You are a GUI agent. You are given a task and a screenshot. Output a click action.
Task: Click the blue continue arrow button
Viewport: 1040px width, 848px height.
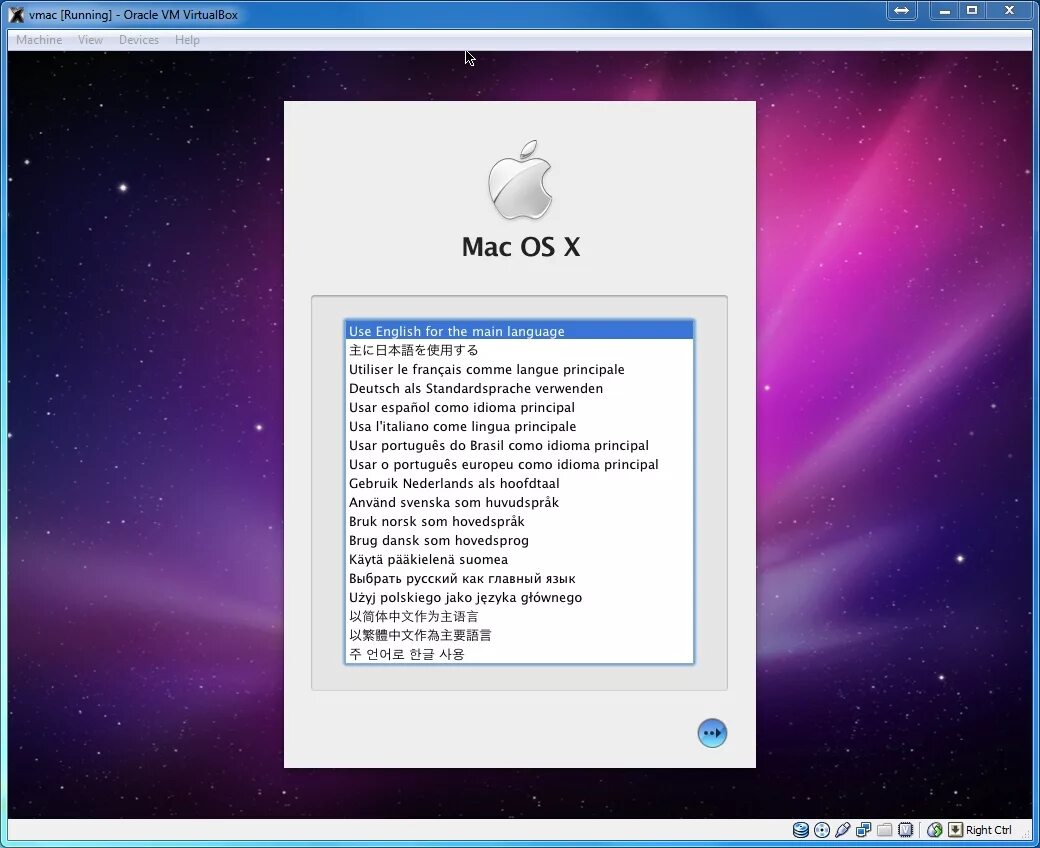pos(712,733)
